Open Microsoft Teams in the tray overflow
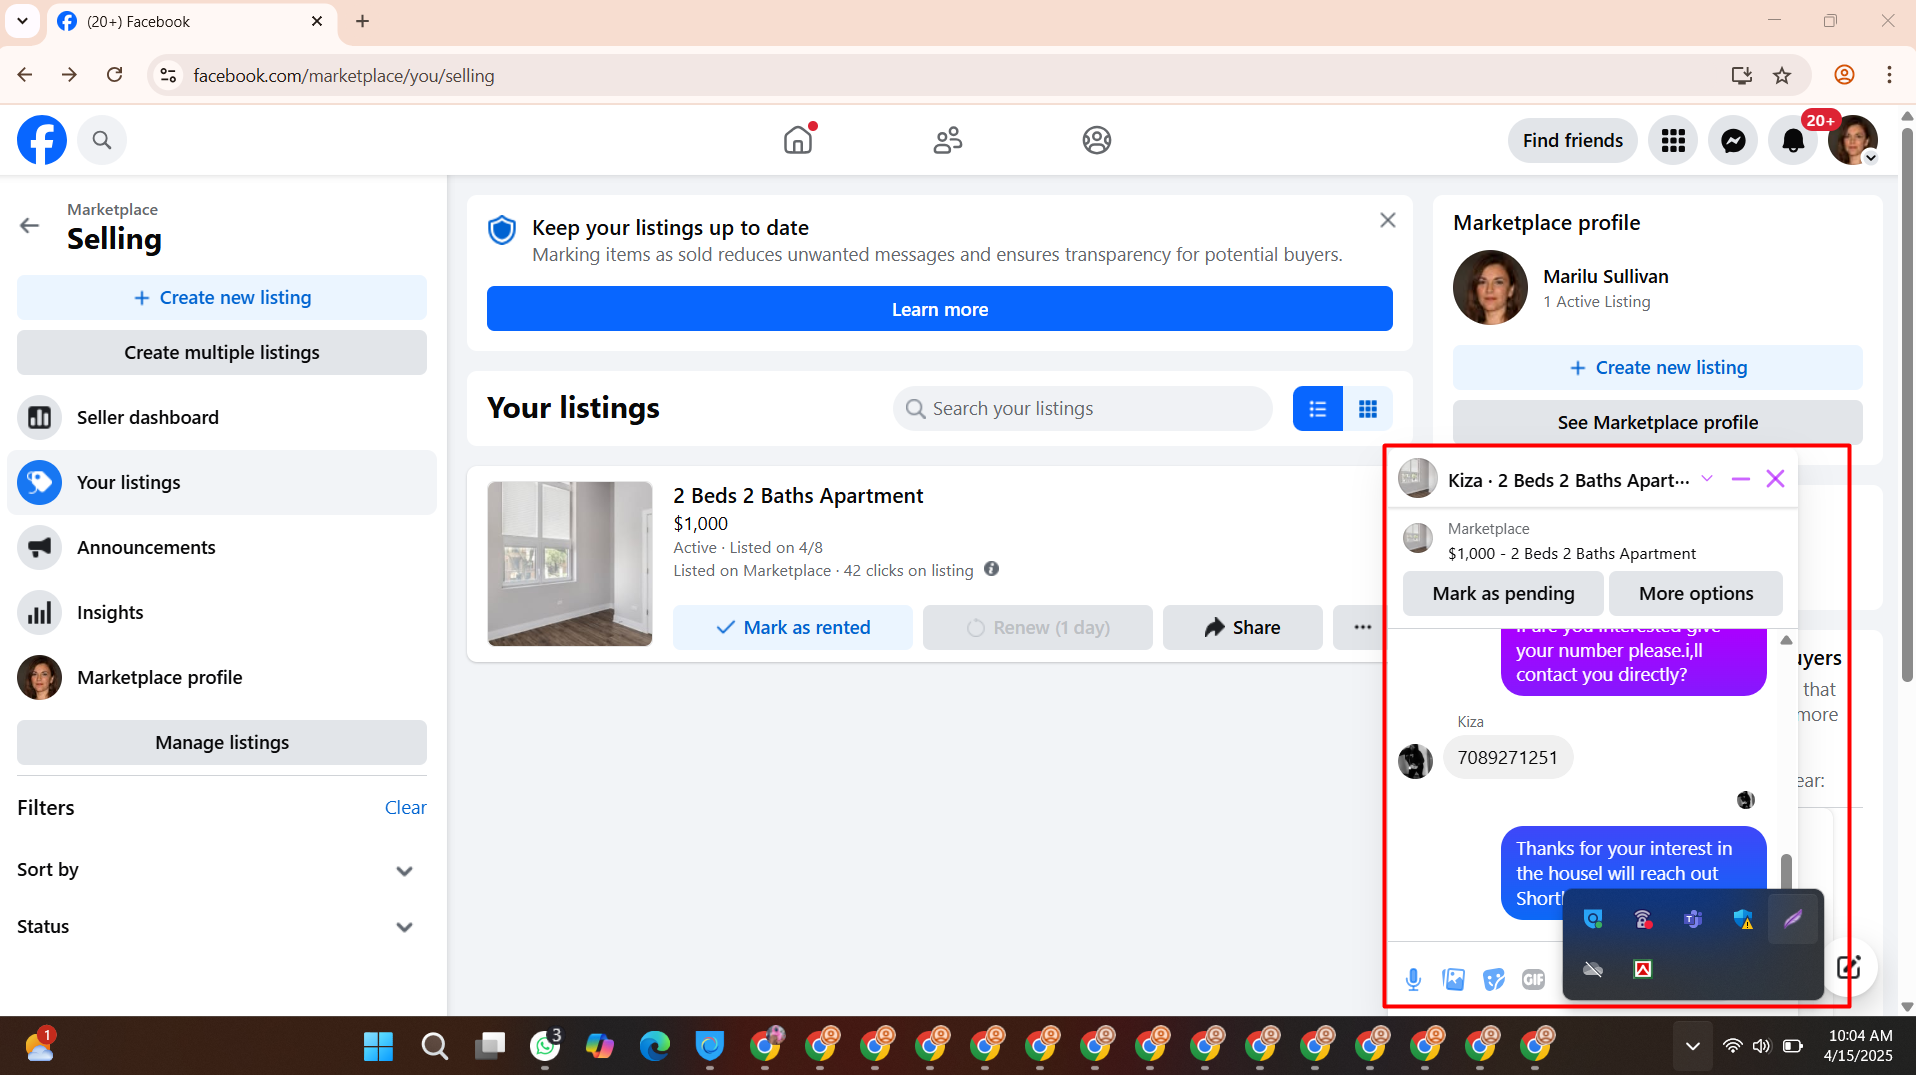 coord(1693,919)
